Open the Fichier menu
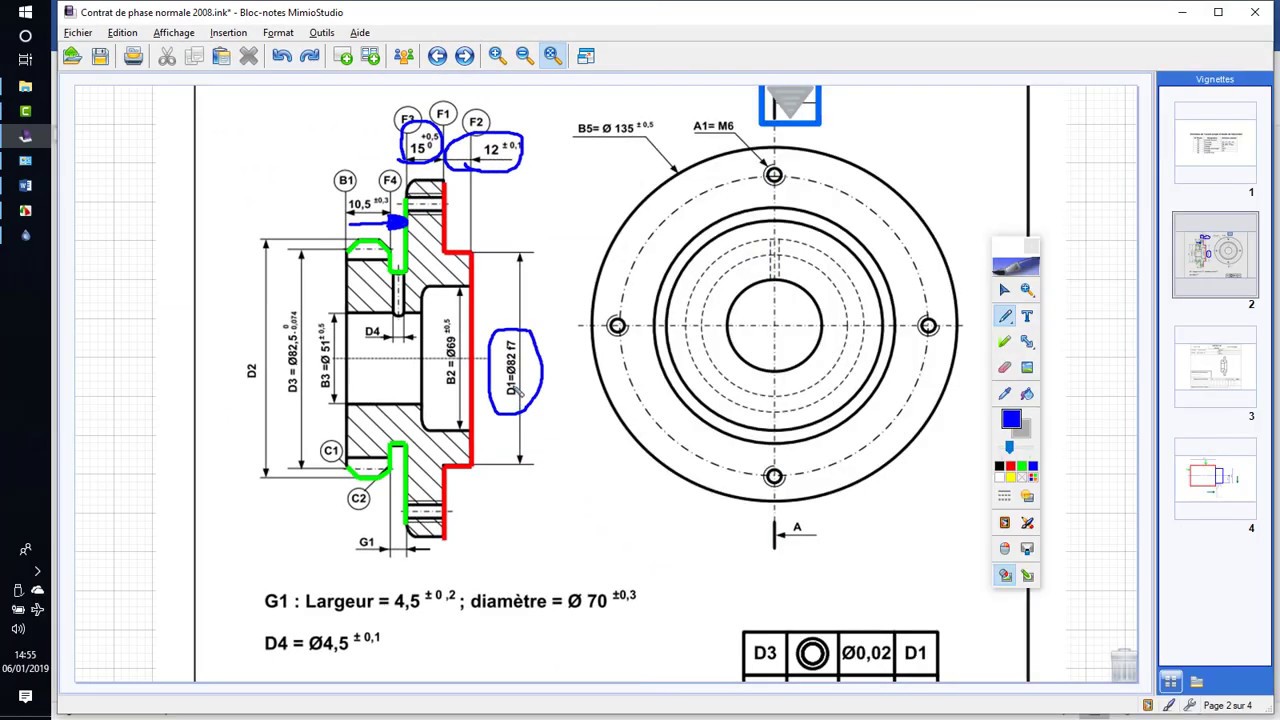Image resolution: width=1280 pixels, height=720 pixels. point(78,33)
